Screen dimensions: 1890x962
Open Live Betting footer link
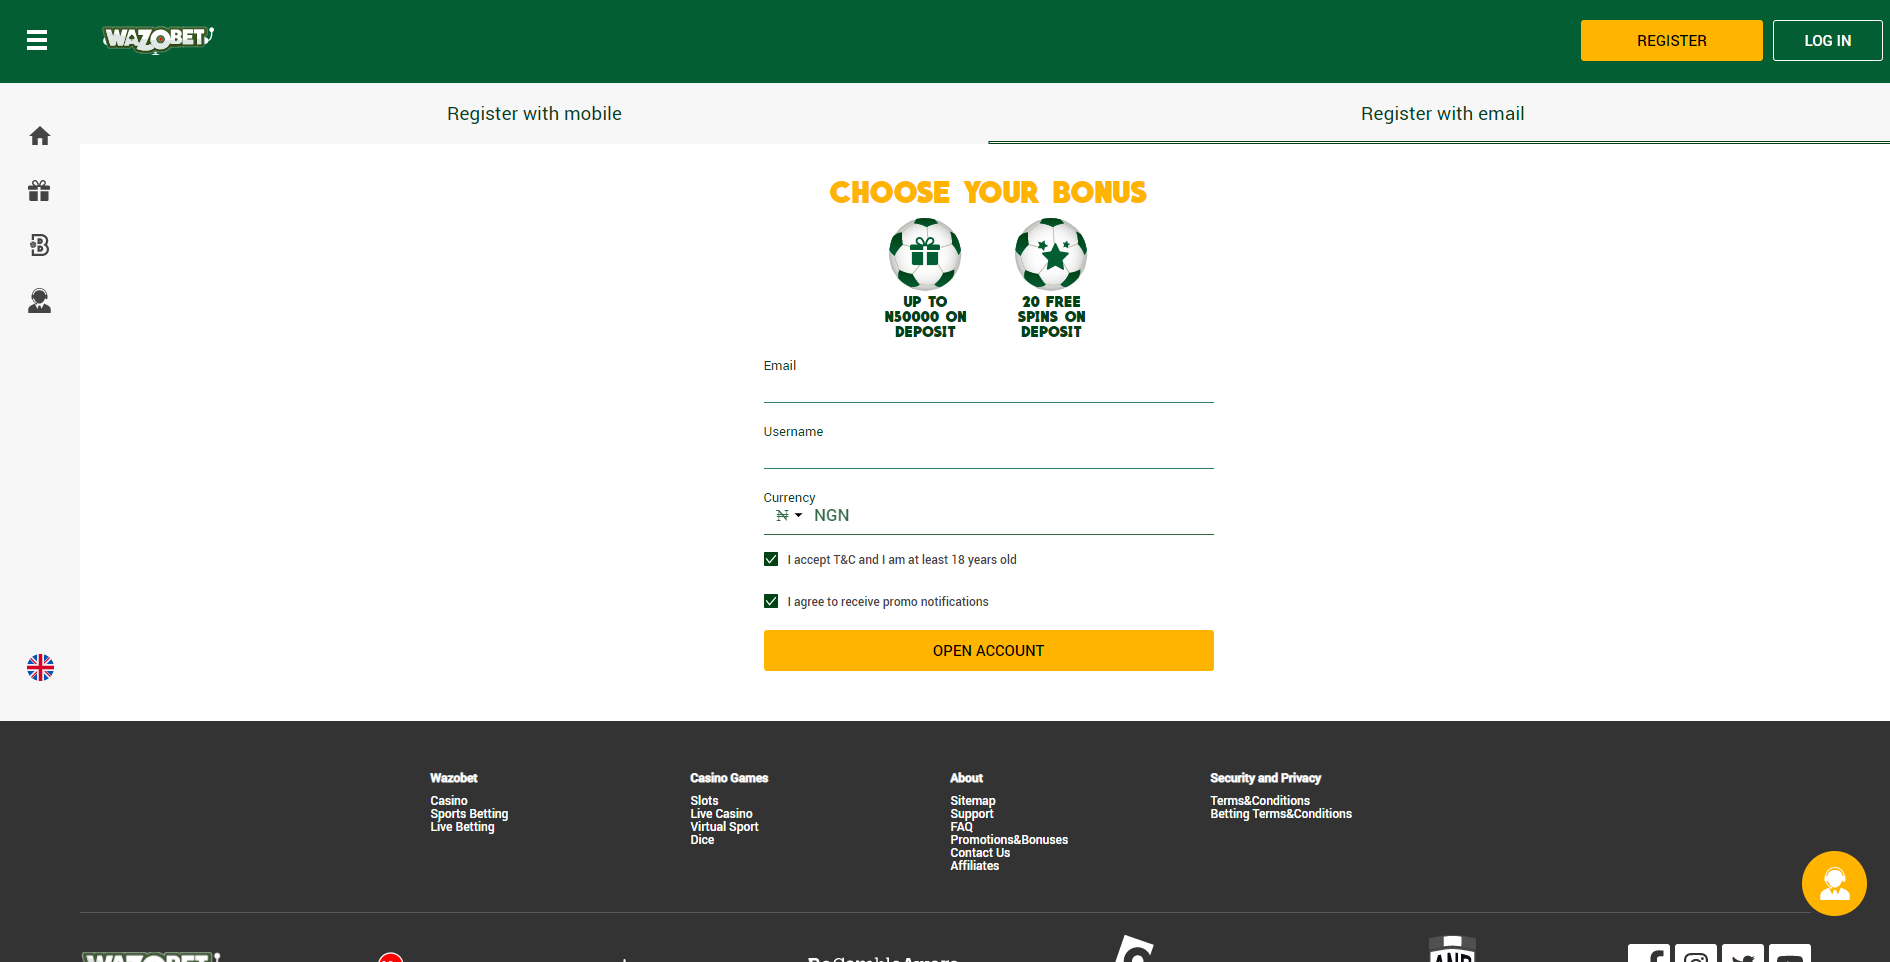tap(462, 827)
